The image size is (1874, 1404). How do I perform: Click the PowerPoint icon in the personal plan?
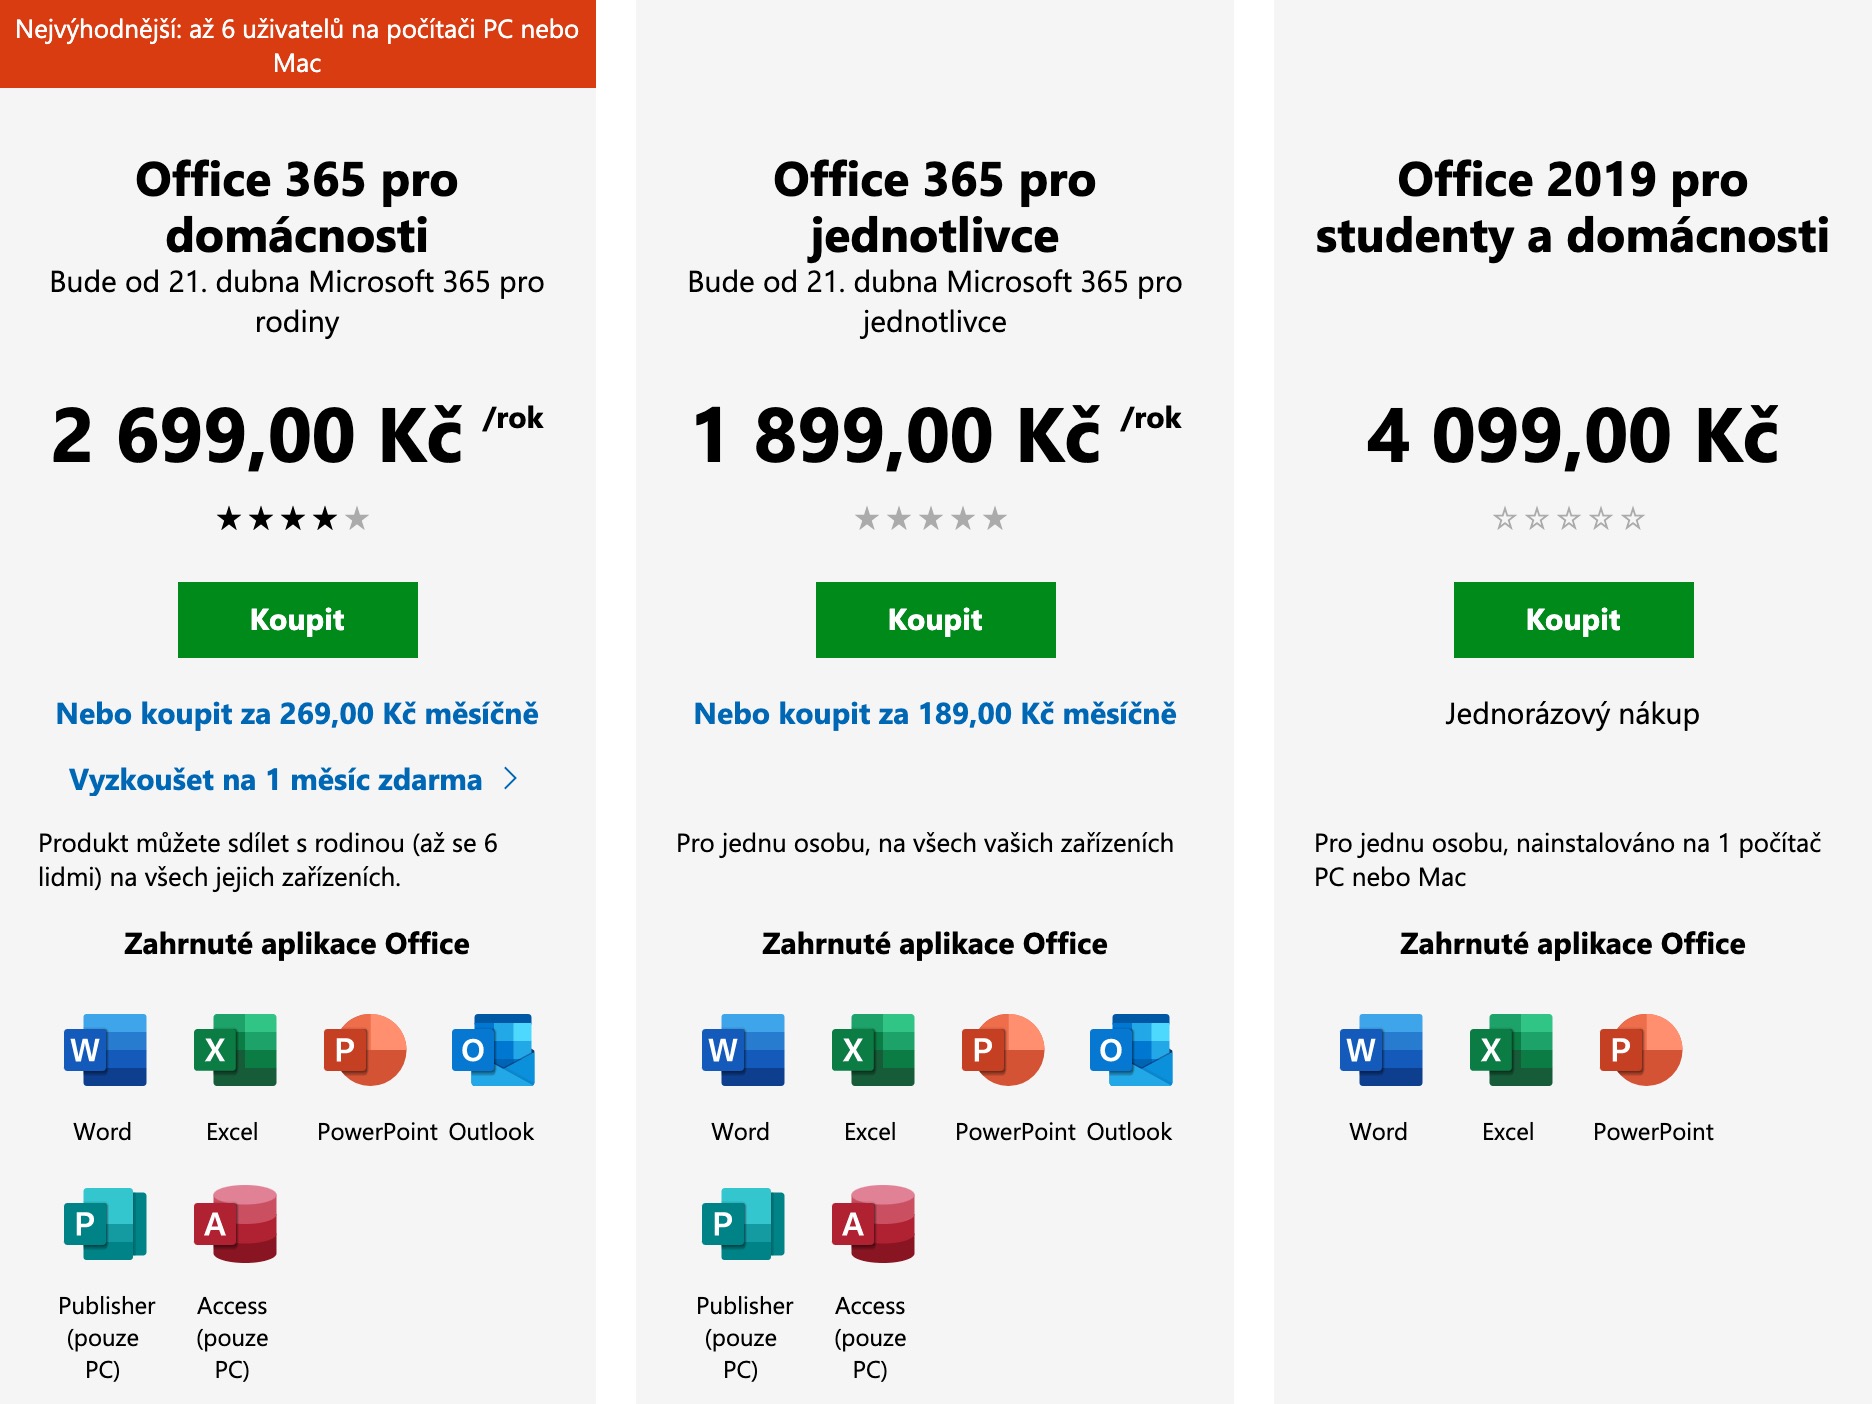[x=1002, y=1050]
